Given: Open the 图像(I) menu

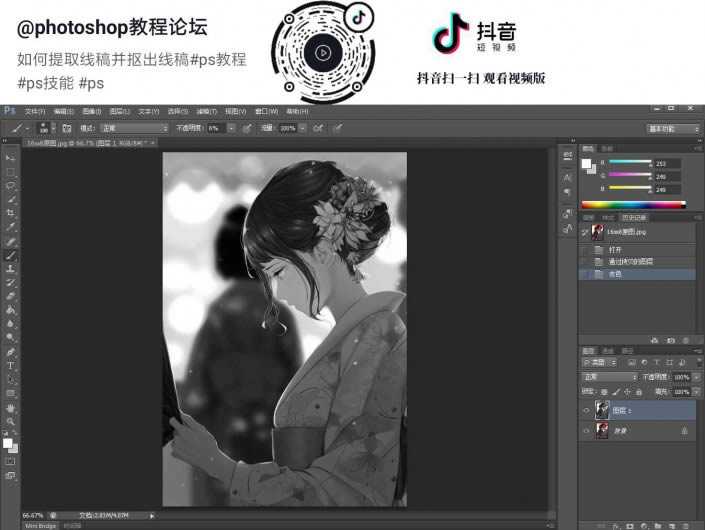Looking at the screenshot, I should [x=92, y=111].
